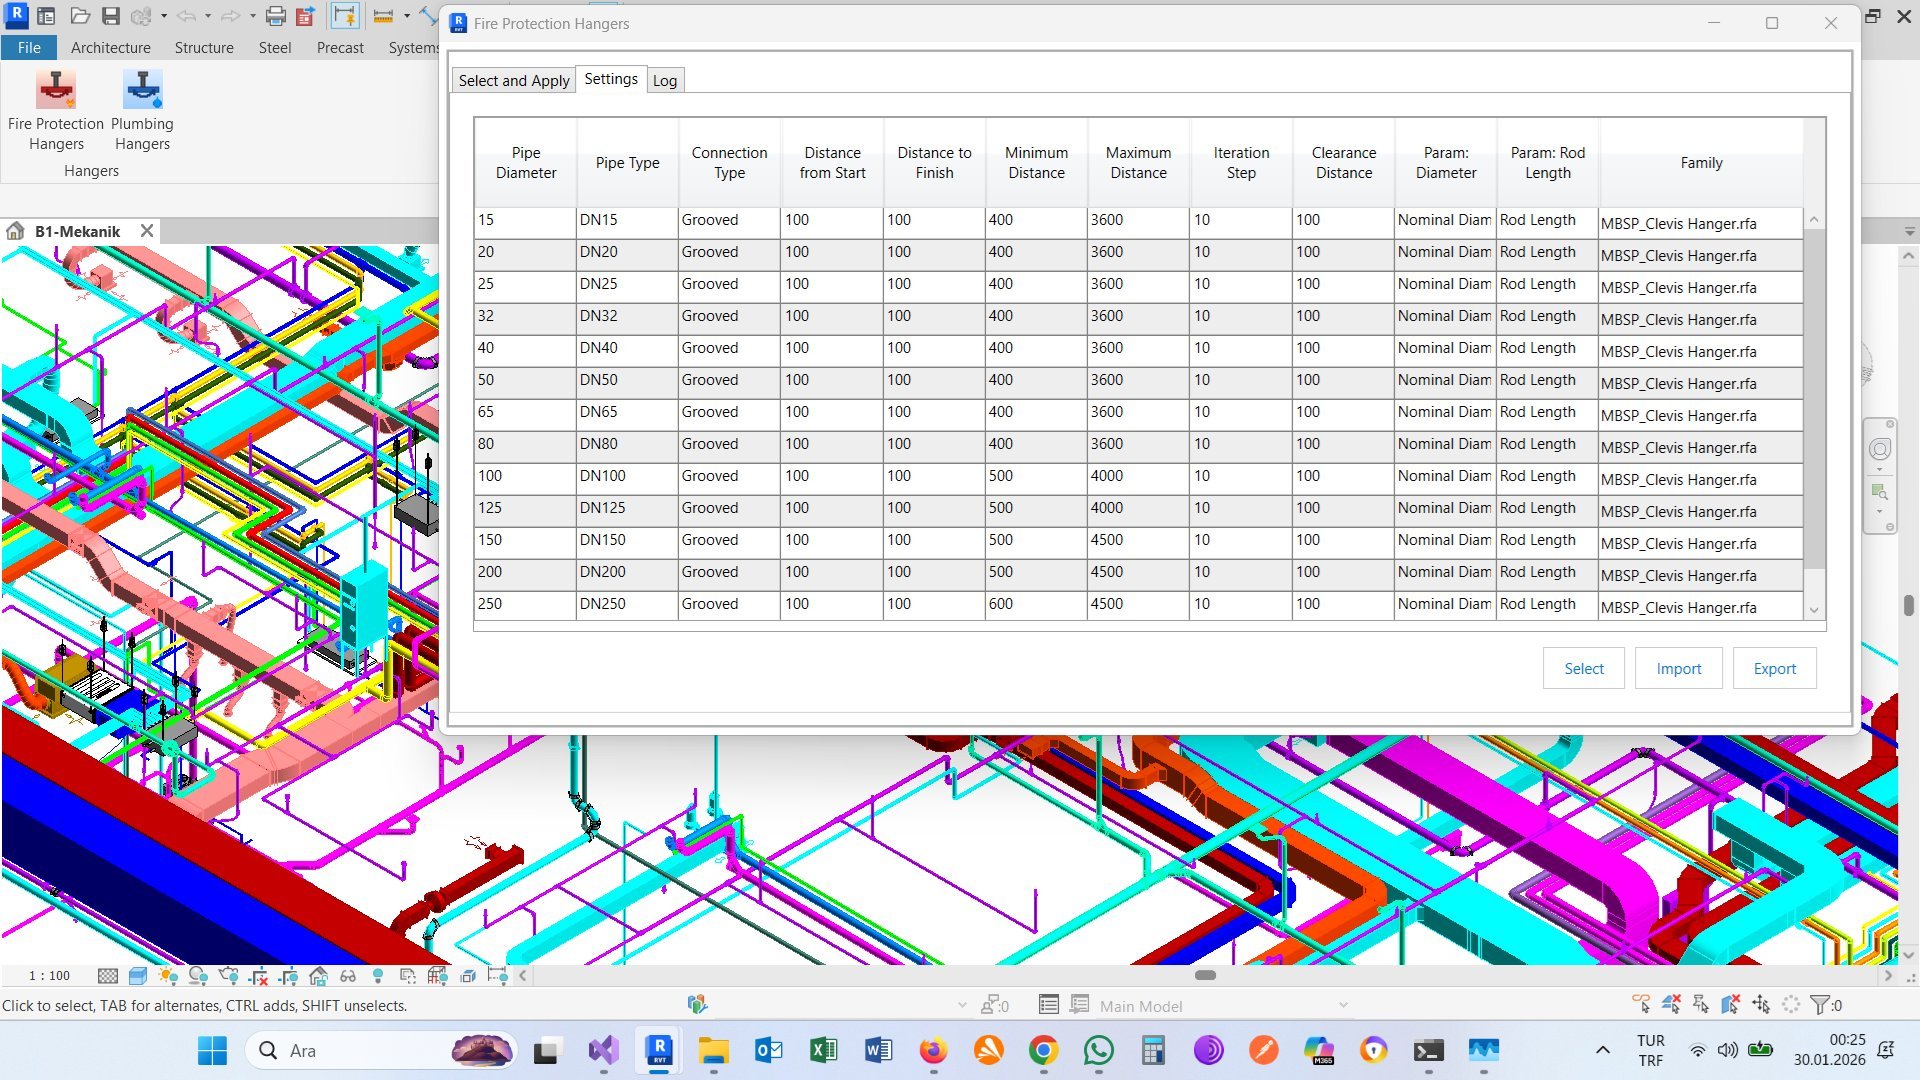The image size is (1920, 1080).
Task: Click the Import button
Action: click(1678, 668)
